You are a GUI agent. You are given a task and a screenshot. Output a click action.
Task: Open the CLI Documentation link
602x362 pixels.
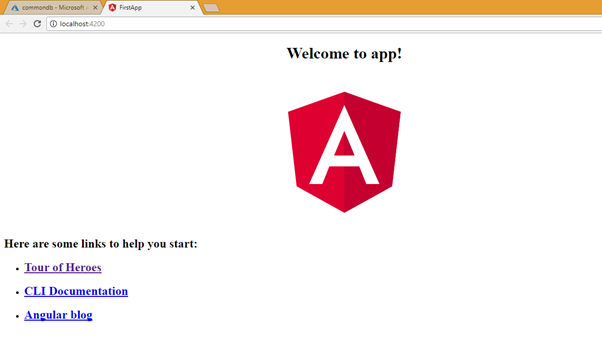[x=76, y=291]
